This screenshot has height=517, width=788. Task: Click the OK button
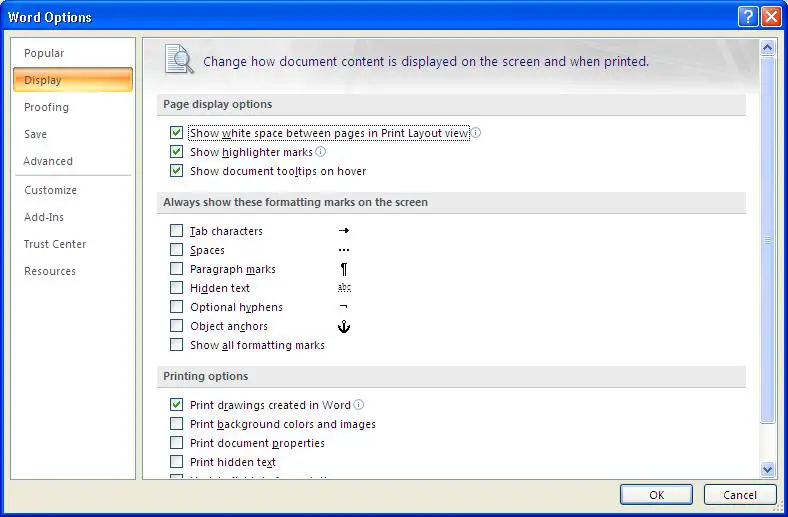pyautogui.click(x=656, y=494)
